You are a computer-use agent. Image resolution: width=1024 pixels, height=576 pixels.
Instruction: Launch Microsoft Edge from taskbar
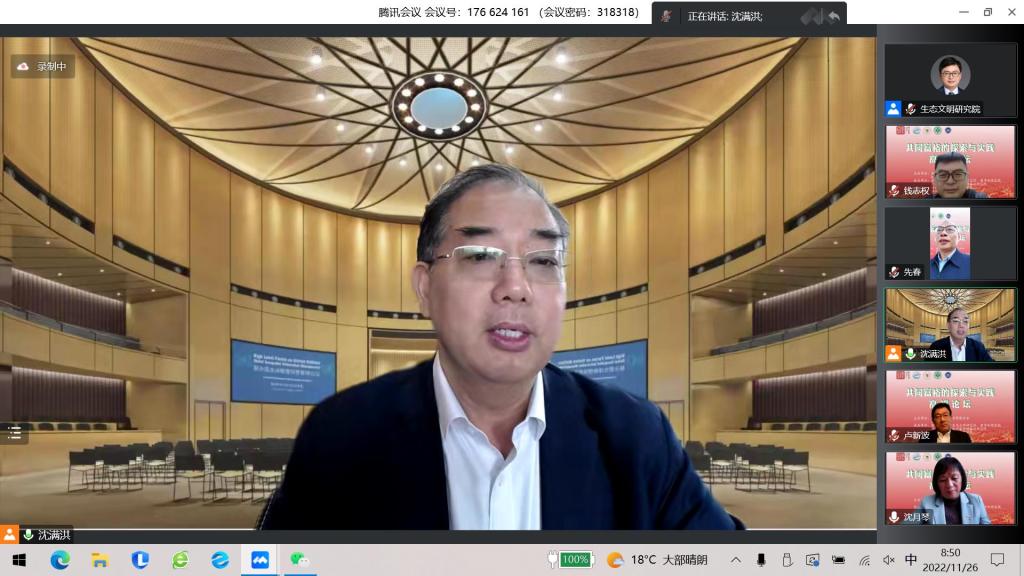(x=59, y=559)
